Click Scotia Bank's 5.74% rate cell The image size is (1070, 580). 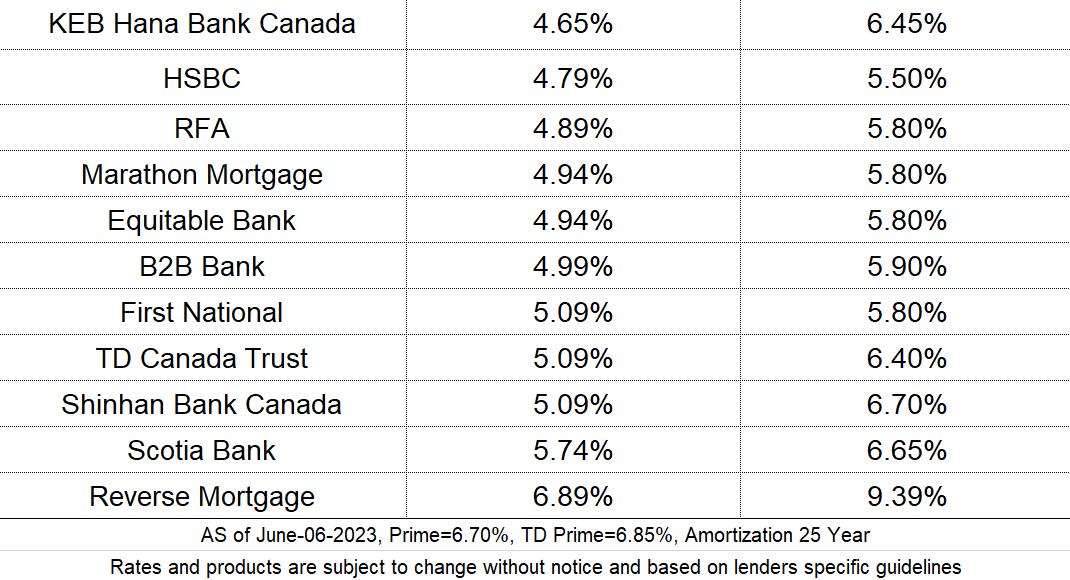pos(573,450)
